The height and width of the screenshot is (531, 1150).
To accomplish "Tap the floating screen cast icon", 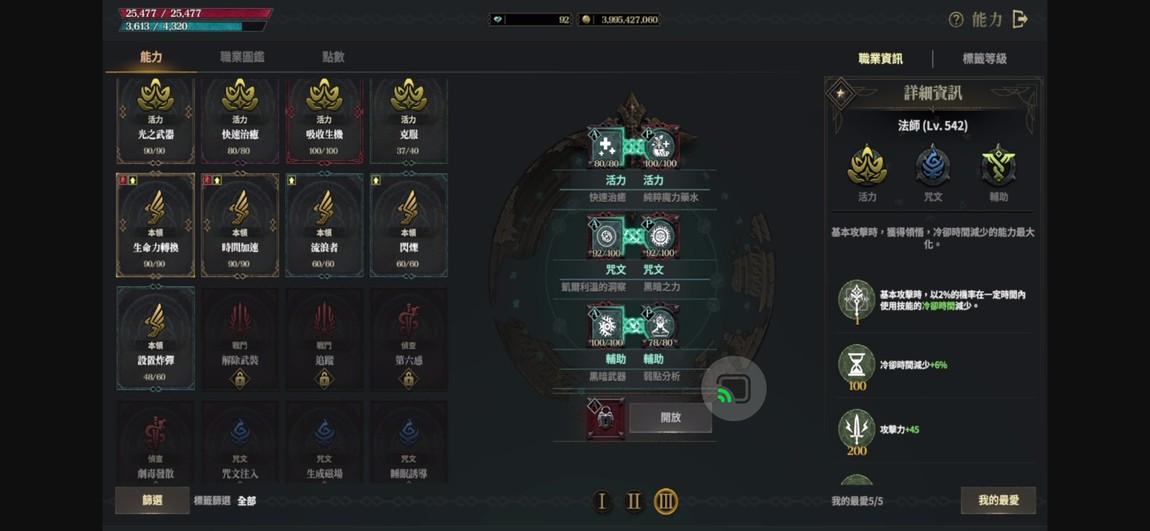I will (733, 389).
